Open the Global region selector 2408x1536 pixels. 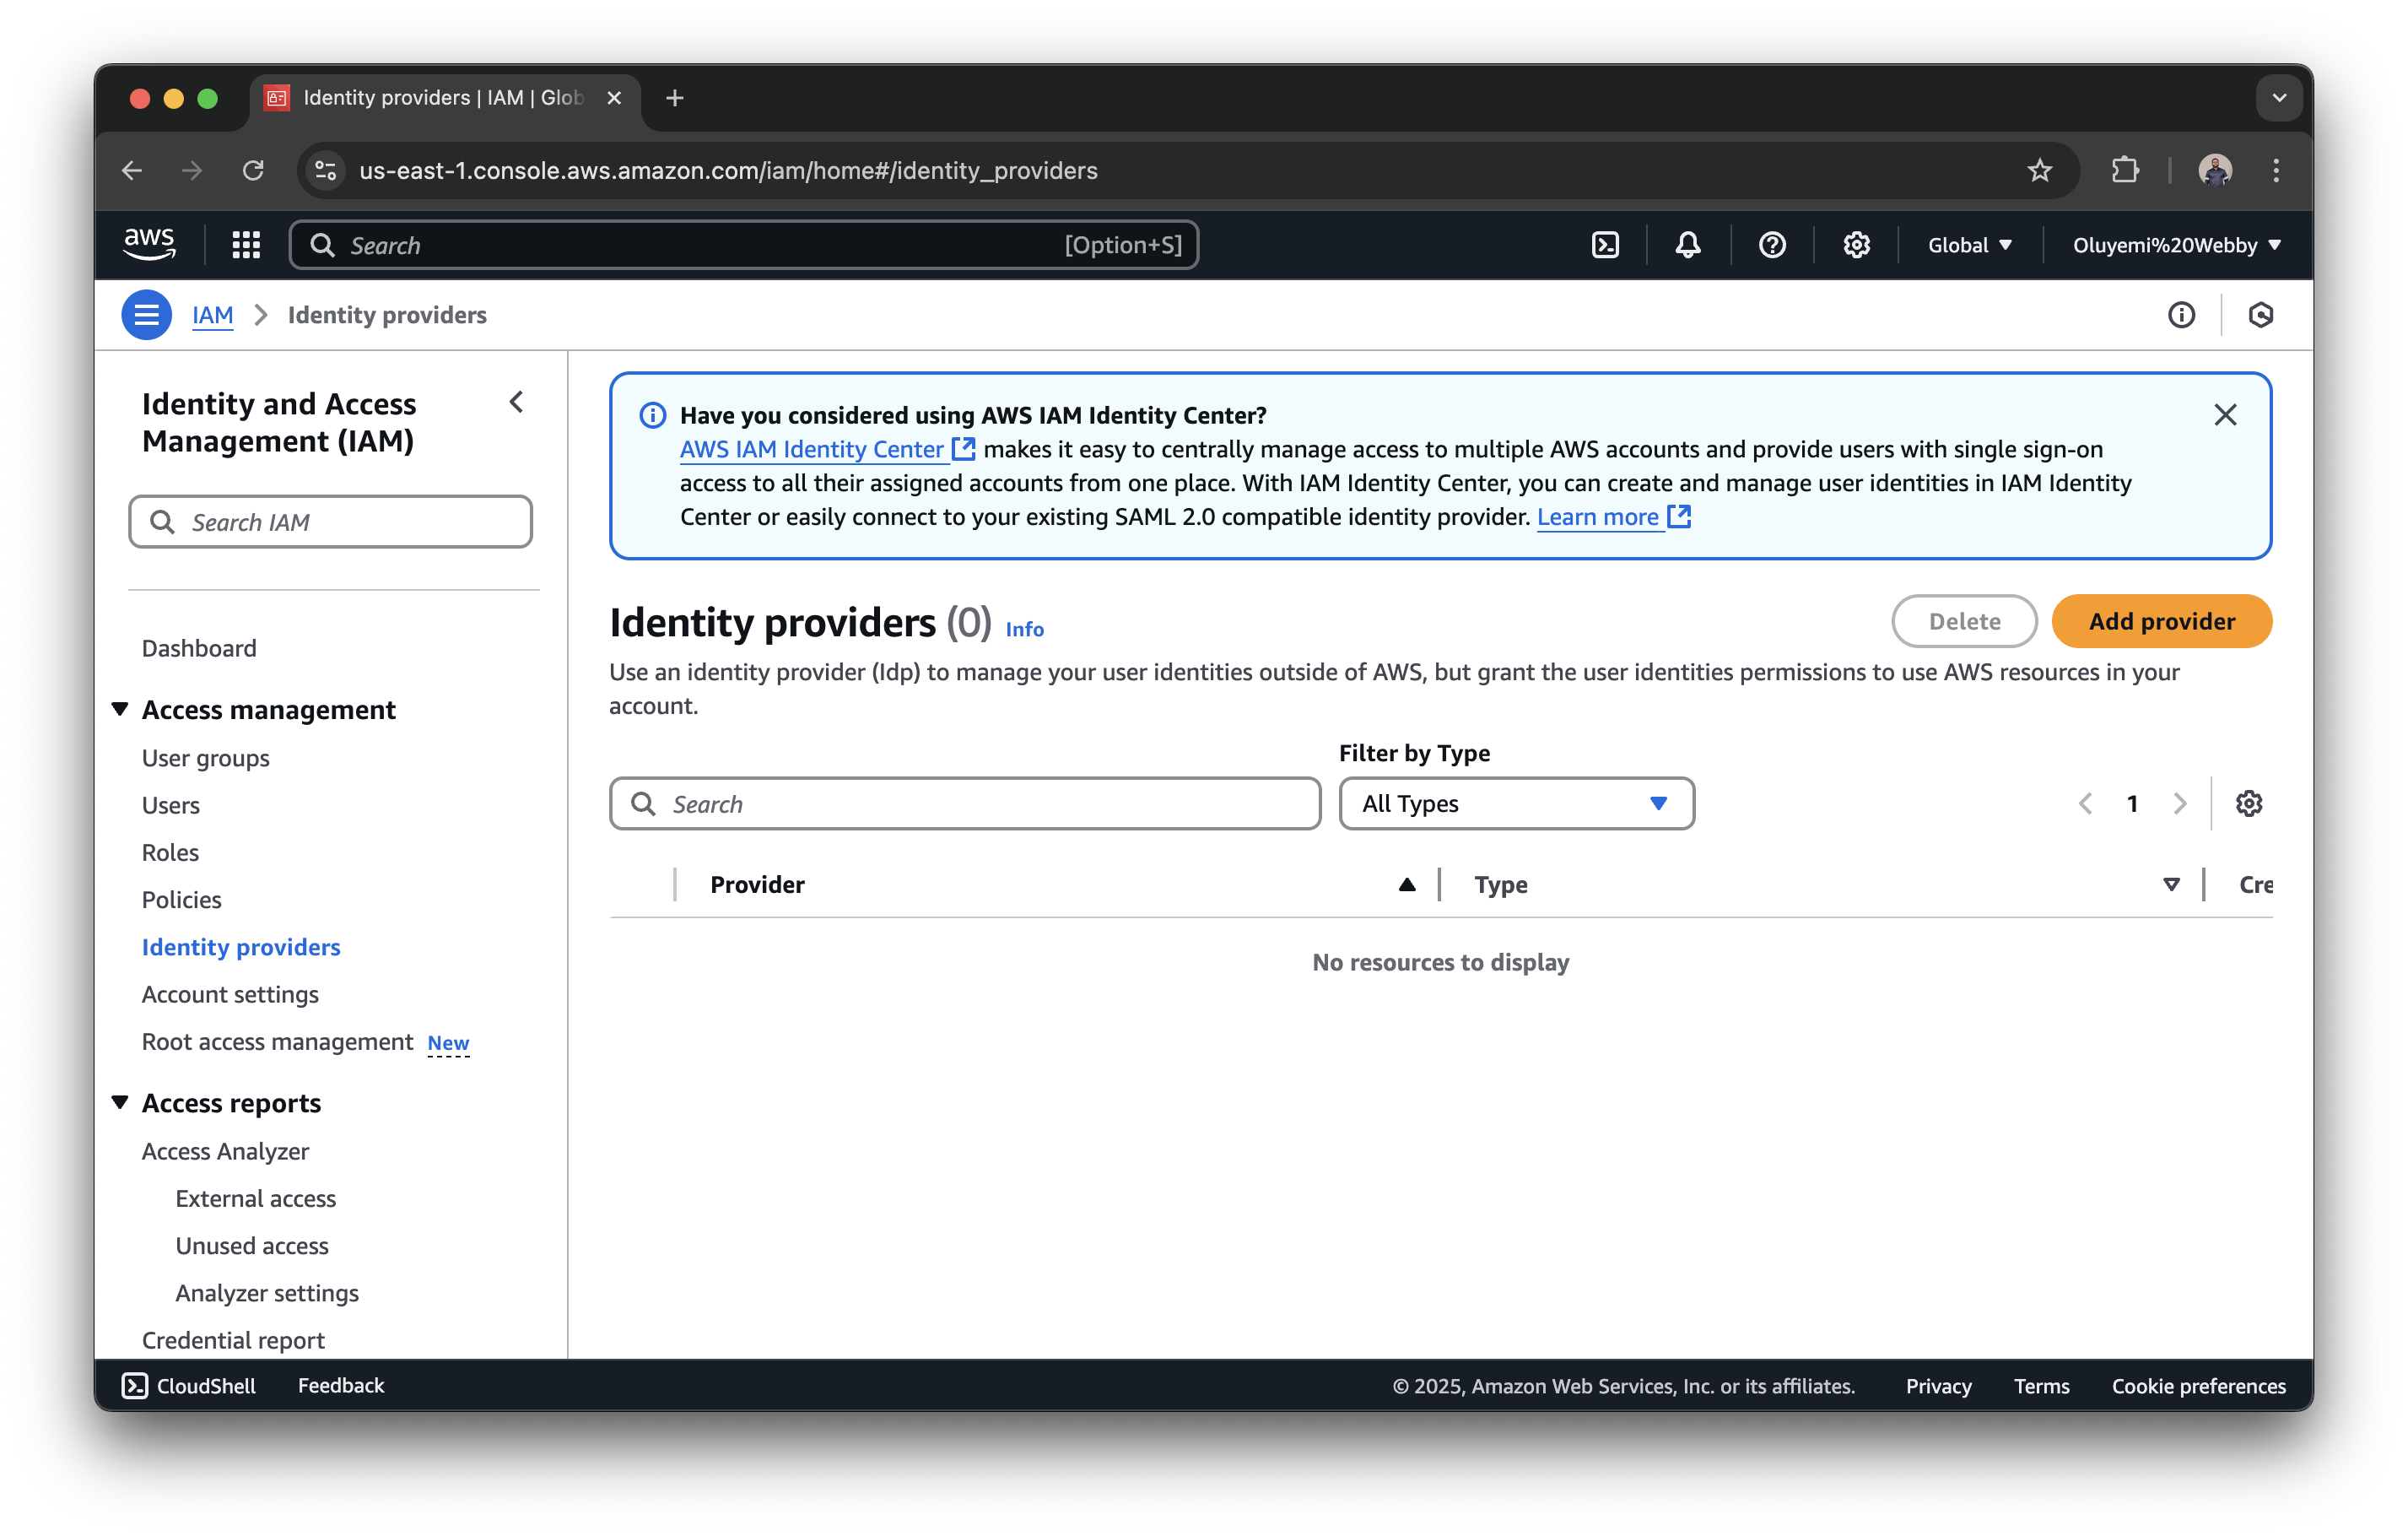point(1967,244)
